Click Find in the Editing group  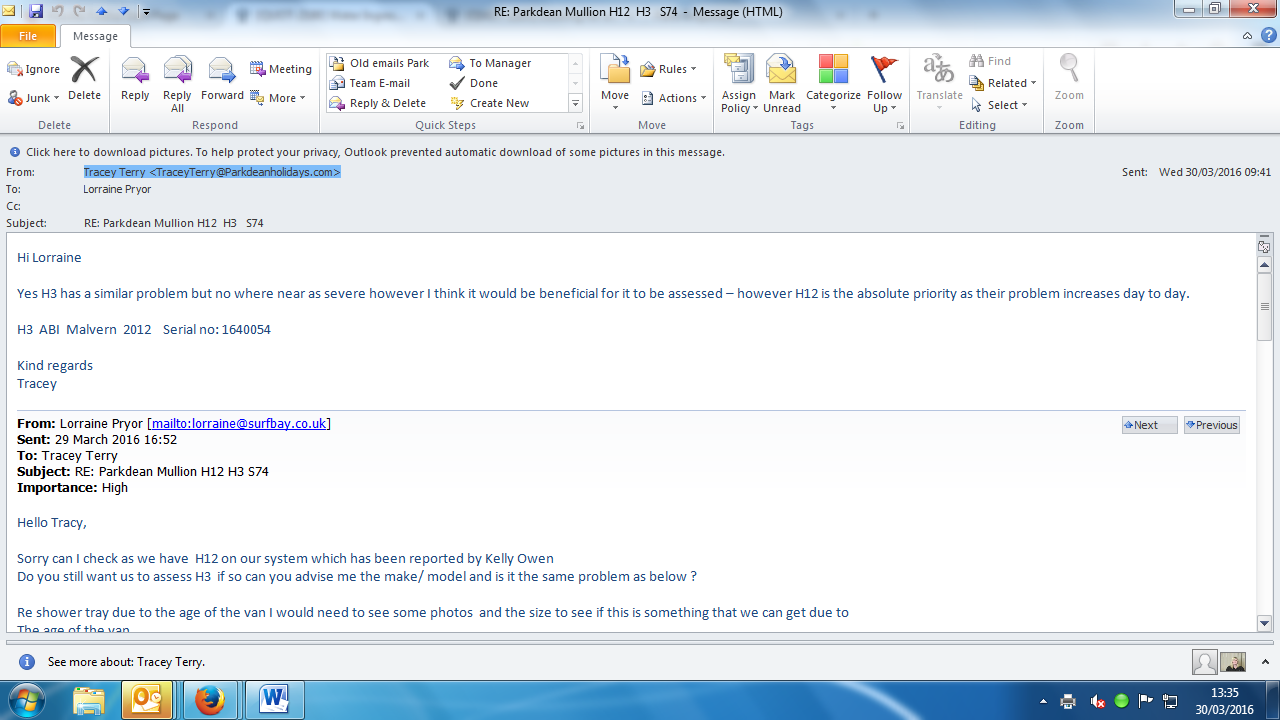[990, 61]
